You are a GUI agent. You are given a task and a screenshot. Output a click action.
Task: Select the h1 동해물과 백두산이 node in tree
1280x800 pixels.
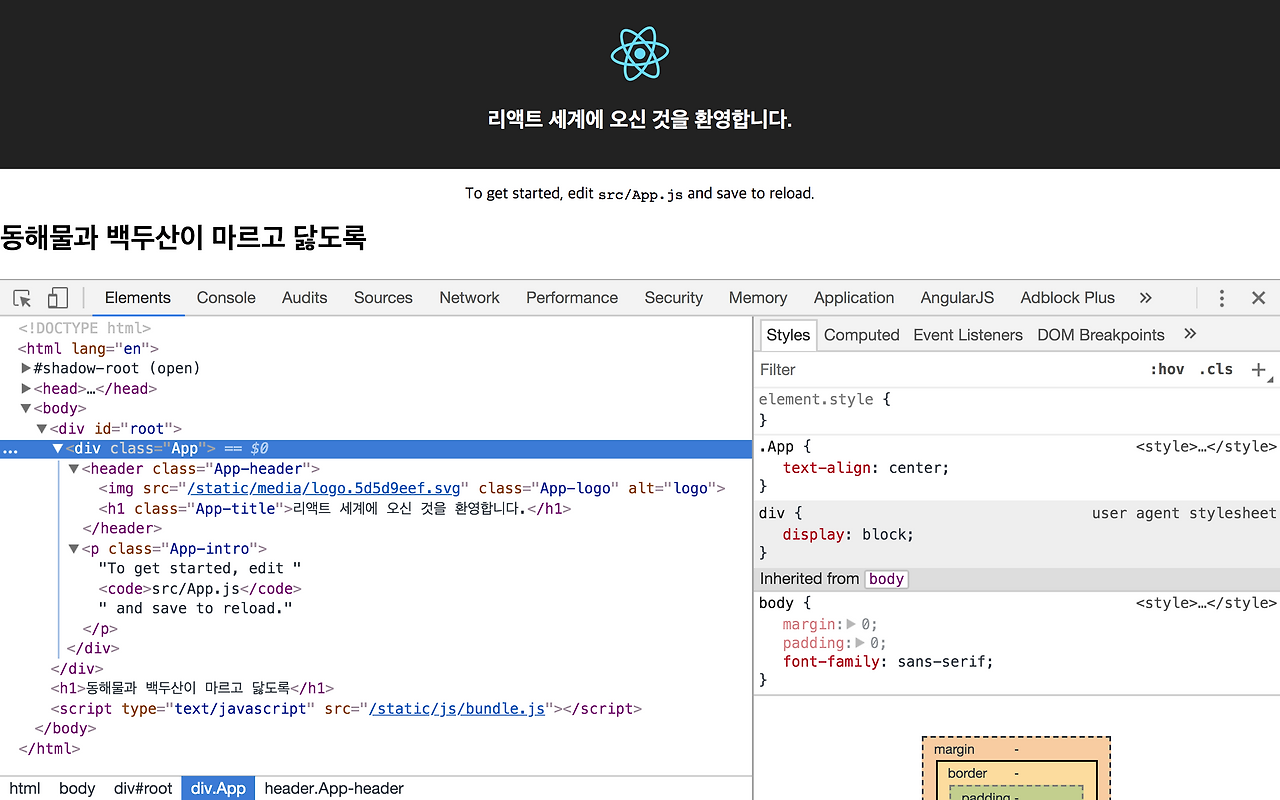192,689
